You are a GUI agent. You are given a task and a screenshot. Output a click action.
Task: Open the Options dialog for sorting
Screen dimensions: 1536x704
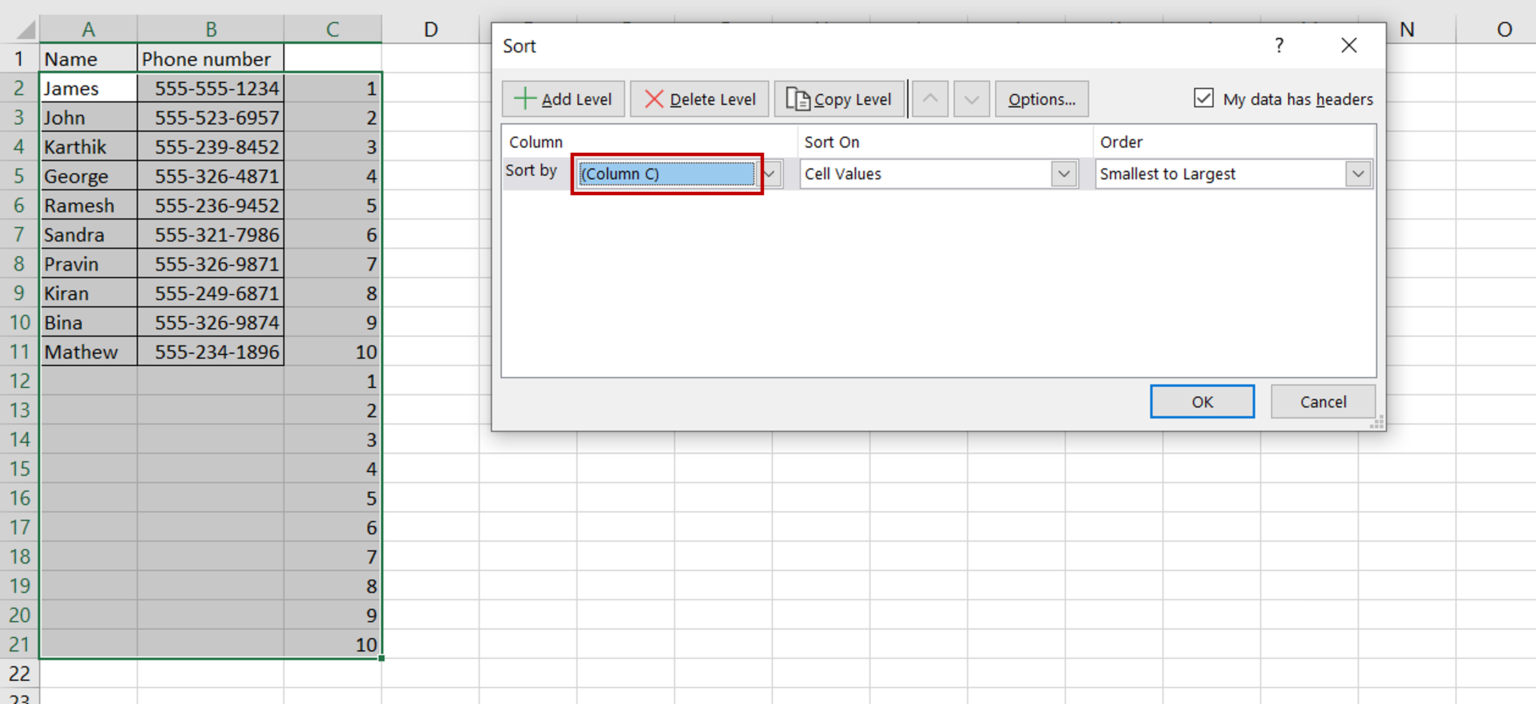pos(1041,98)
